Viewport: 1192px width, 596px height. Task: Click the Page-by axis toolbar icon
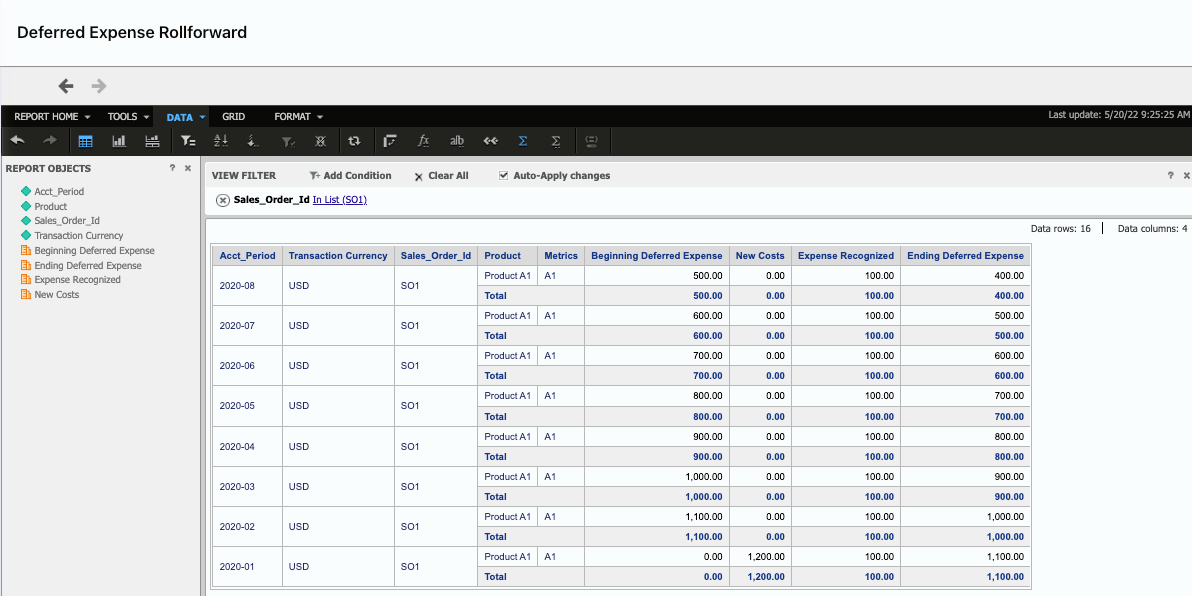pos(391,141)
